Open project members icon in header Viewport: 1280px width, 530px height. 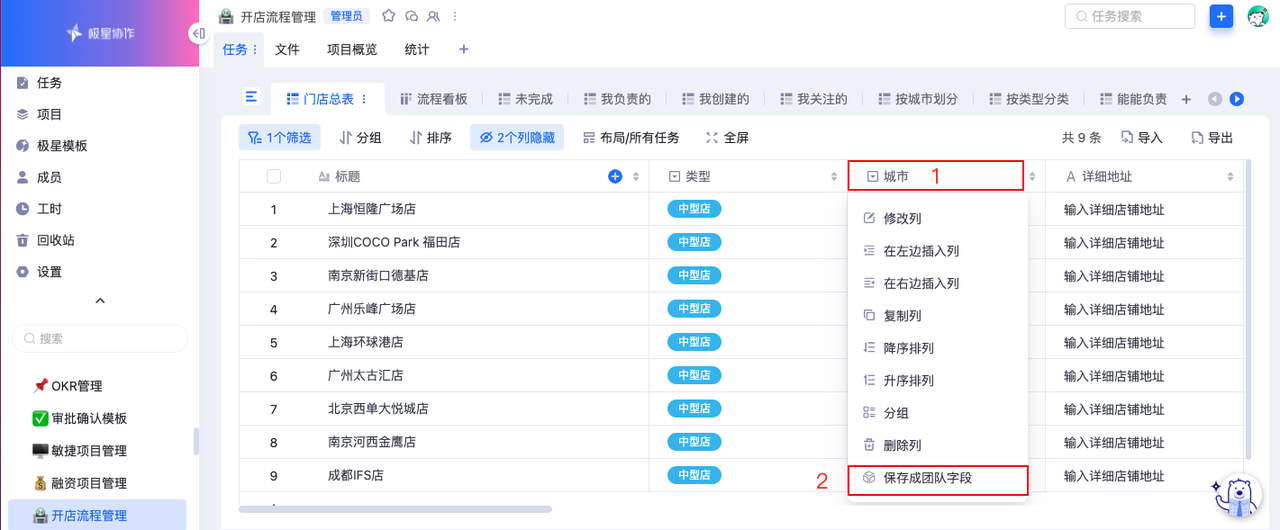[x=433, y=16]
